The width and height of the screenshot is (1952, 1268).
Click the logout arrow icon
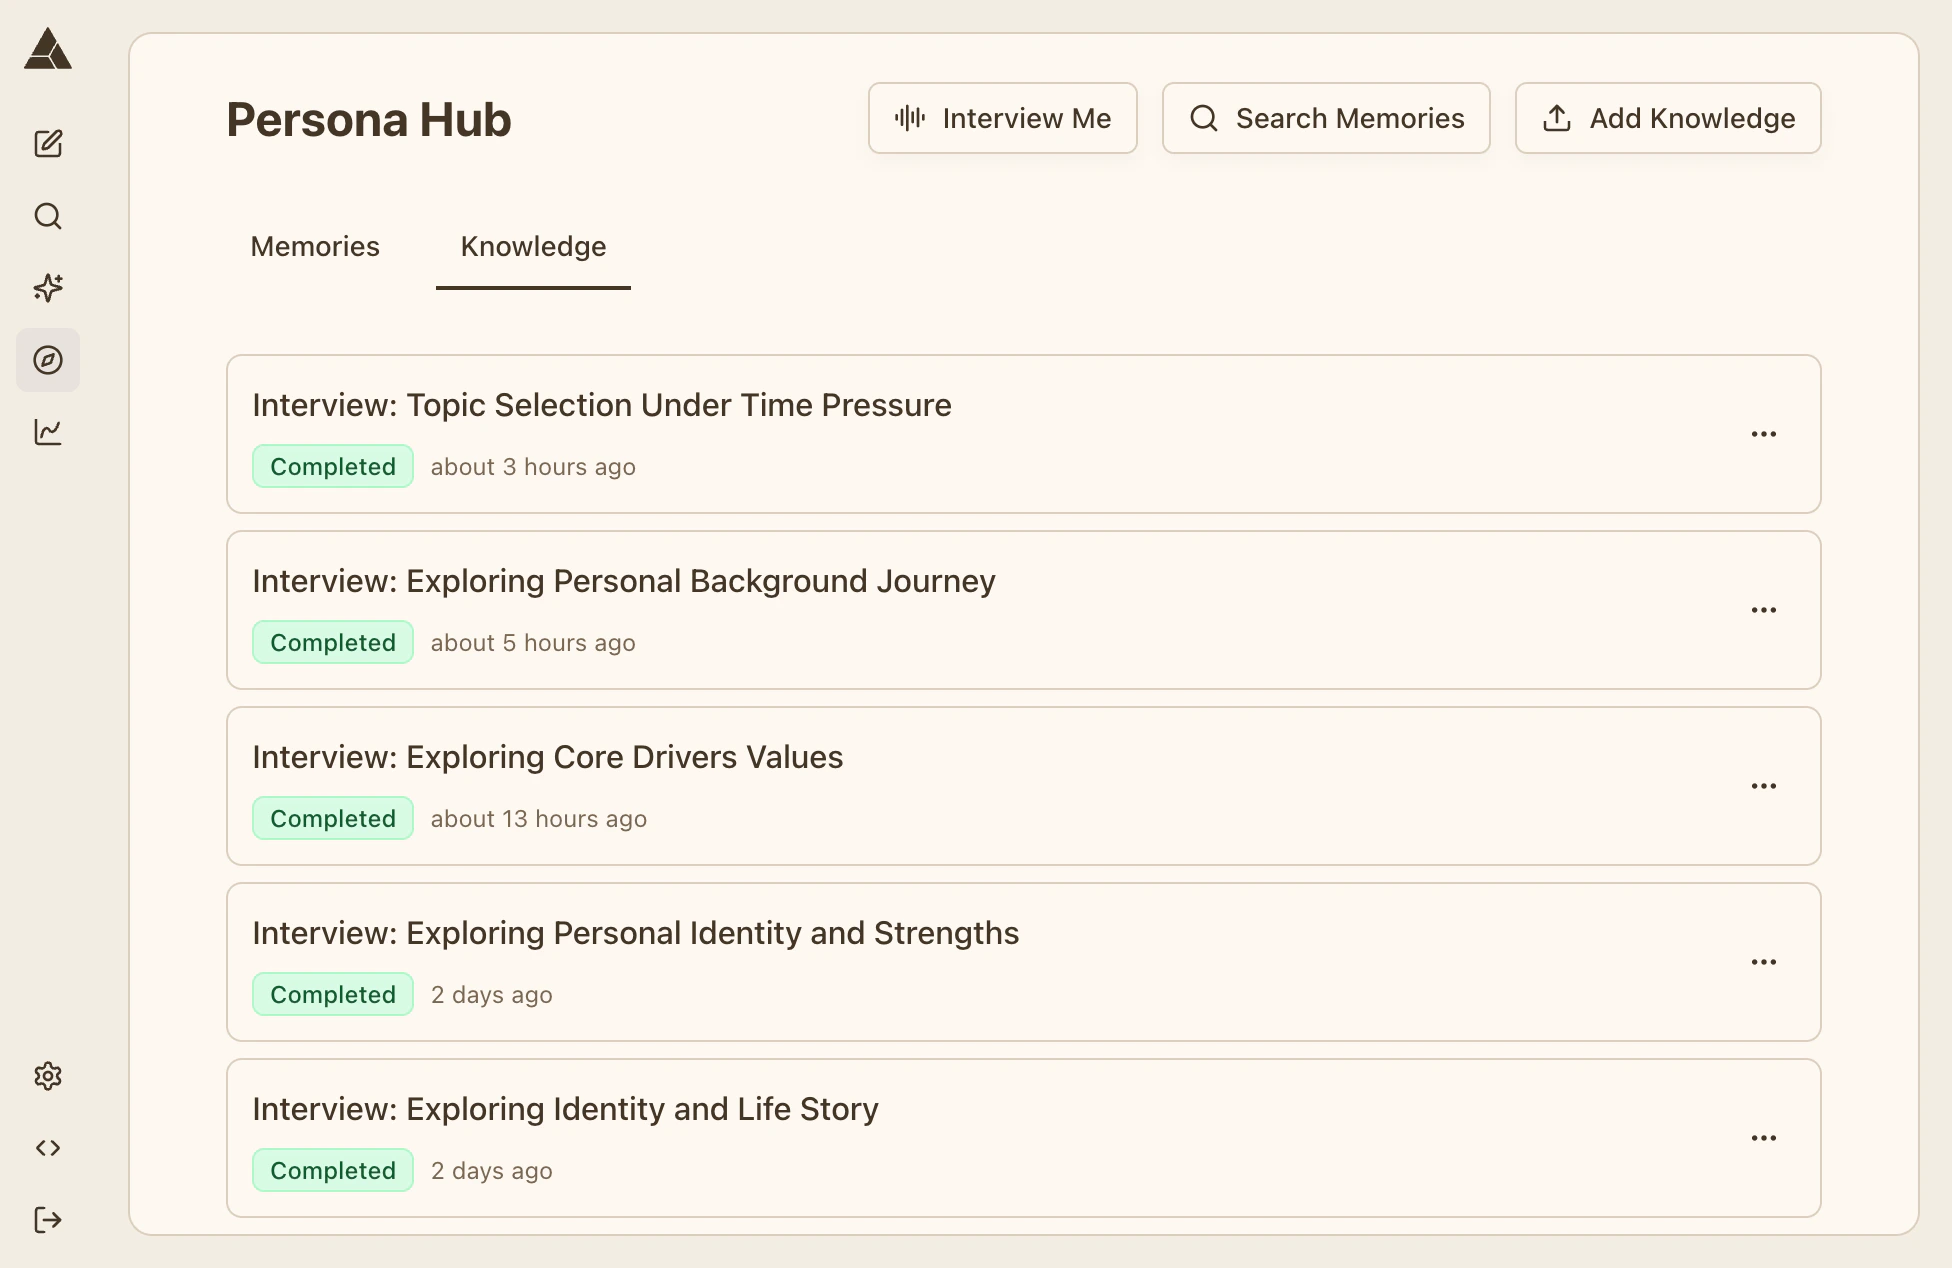pyautogui.click(x=48, y=1220)
